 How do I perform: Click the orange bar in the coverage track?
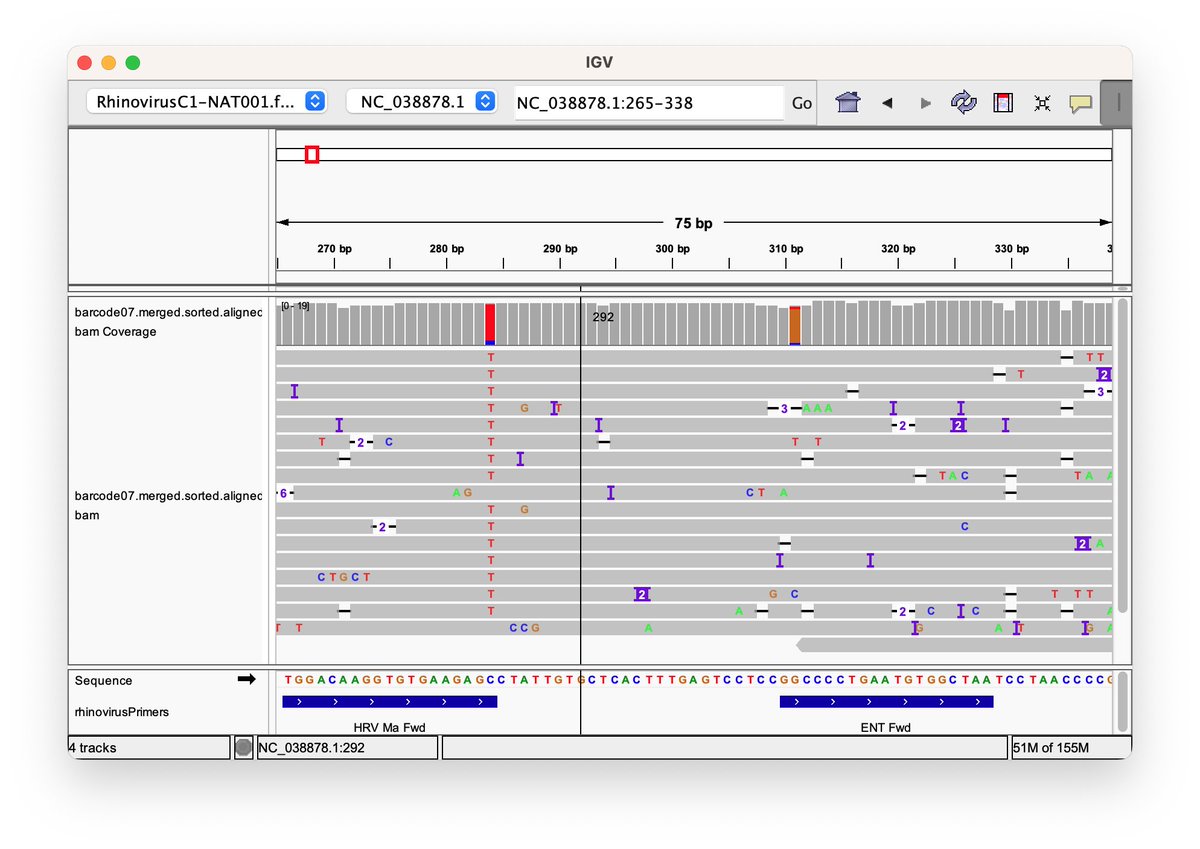(x=795, y=325)
